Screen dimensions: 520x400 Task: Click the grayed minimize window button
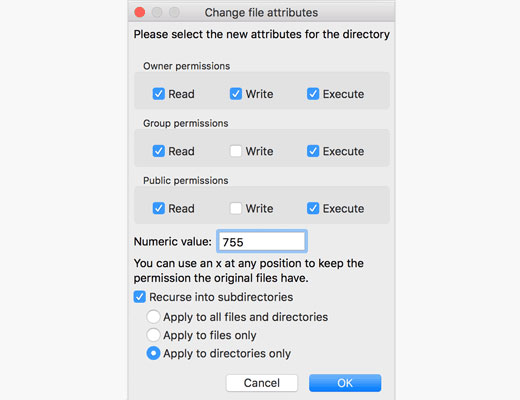pos(157,12)
